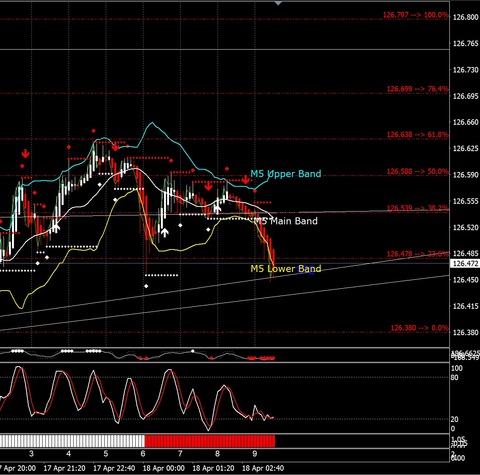480x475 pixels.
Task: Click red down arrow beside M5 Upper Band label
Action: [x=246, y=180]
